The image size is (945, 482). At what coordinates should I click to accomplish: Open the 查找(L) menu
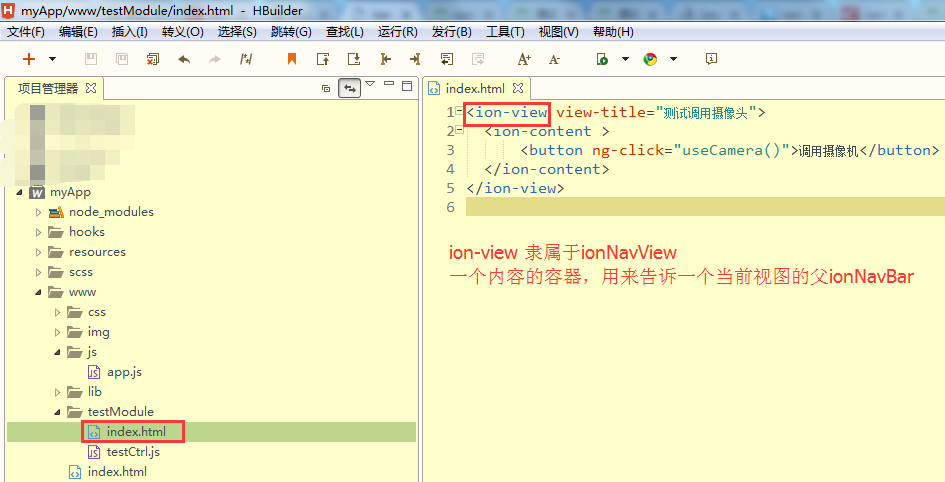[345, 32]
